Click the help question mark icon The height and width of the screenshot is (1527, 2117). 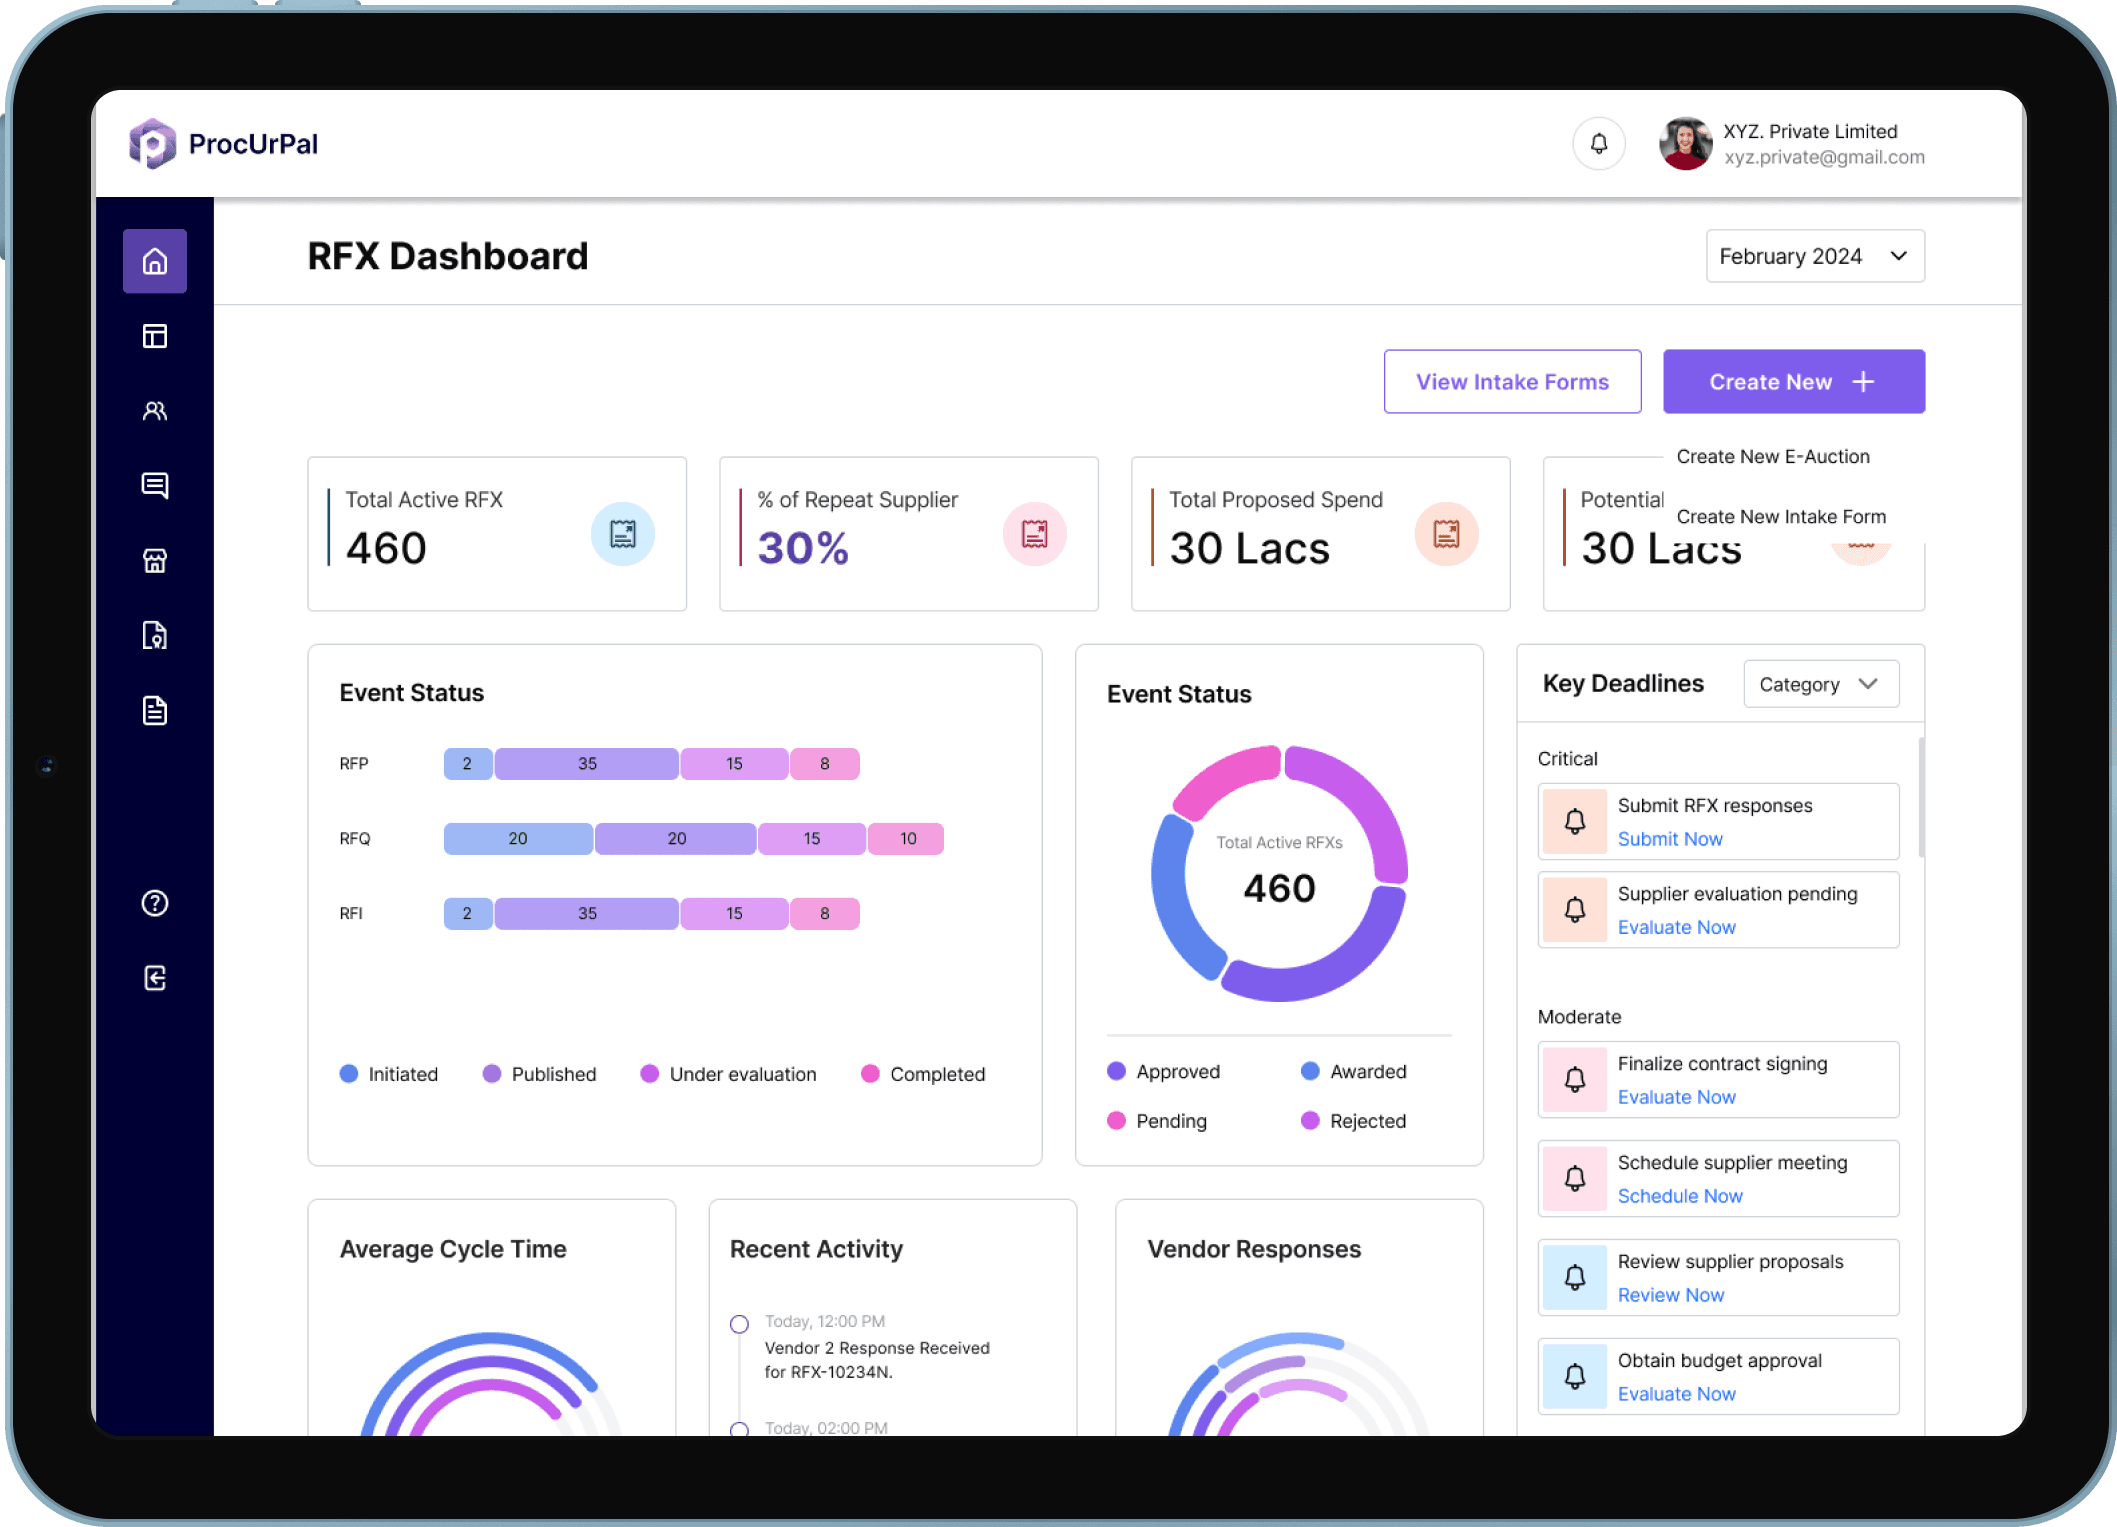154,903
